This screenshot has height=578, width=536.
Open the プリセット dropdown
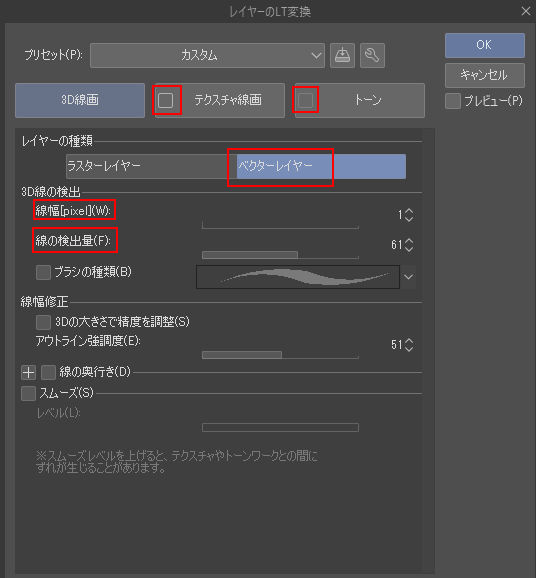pos(208,55)
